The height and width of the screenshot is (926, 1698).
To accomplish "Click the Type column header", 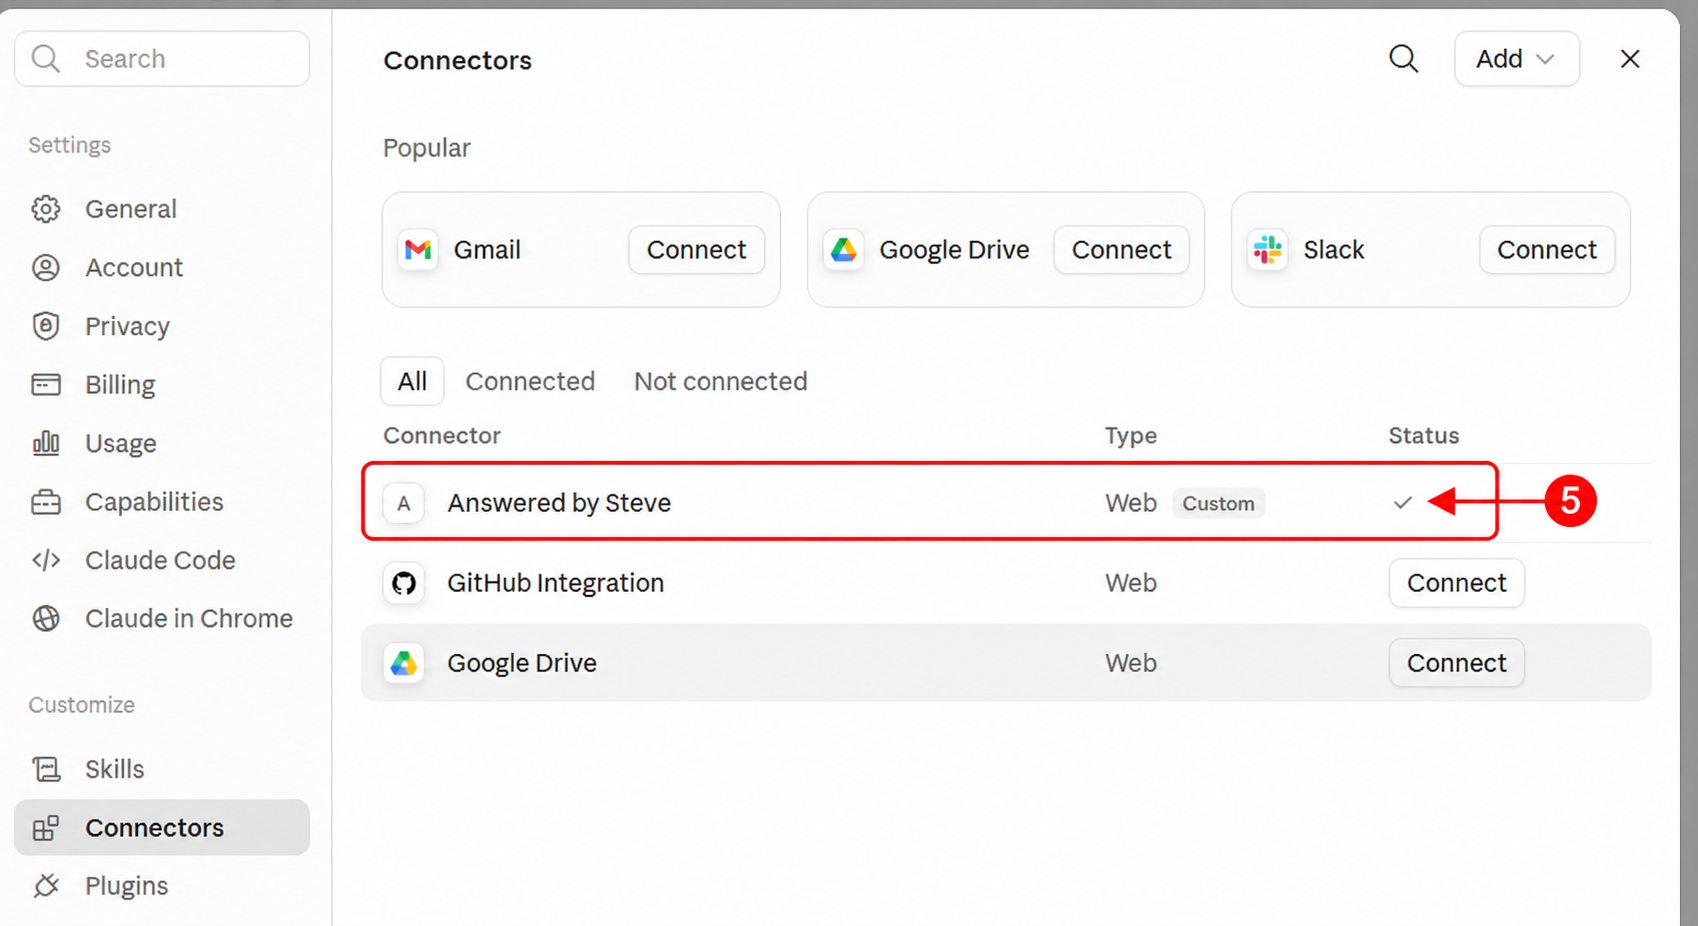I will tap(1131, 436).
